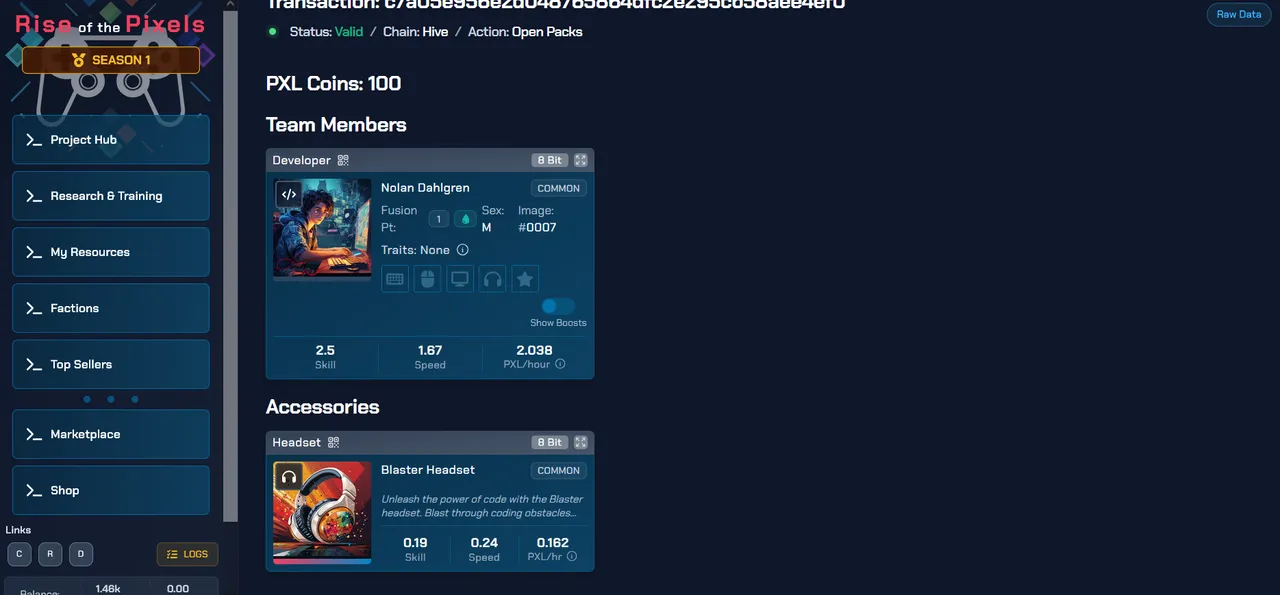Image resolution: width=1280 pixels, height=595 pixels.
Task: Click the C link button
Action: 19,554
